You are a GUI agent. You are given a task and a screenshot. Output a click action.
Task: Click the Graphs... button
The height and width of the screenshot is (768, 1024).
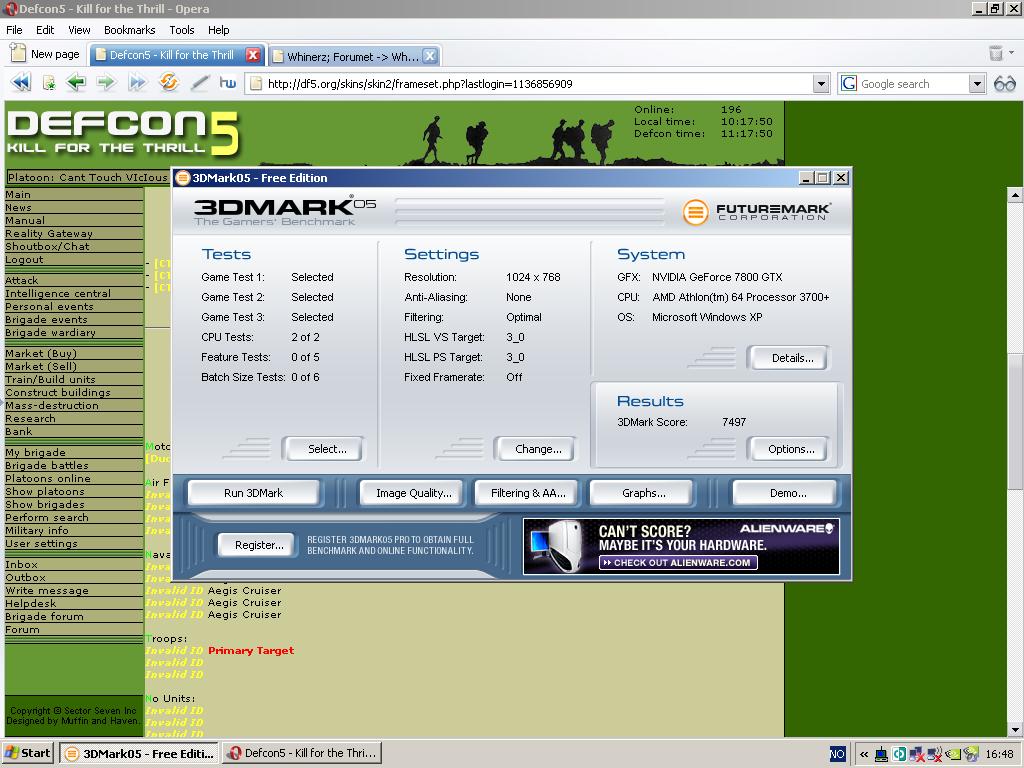(643, 493)
